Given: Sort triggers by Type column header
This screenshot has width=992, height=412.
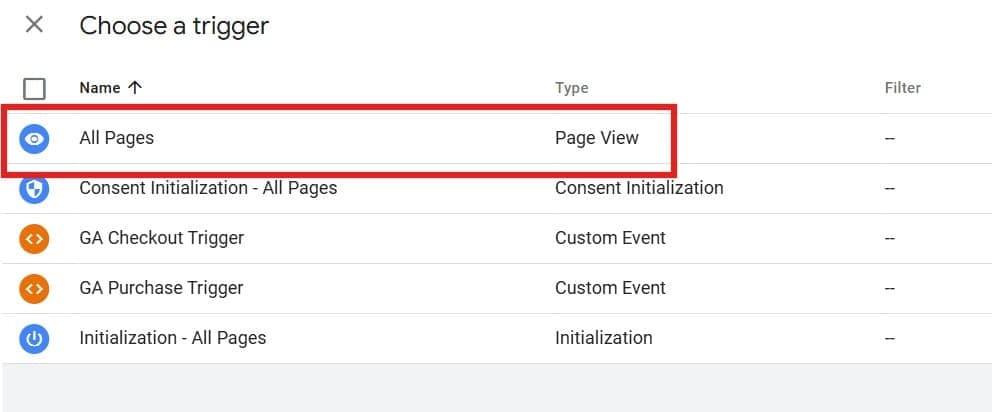Looking at the screenshot, I should [x=571, y=88].
